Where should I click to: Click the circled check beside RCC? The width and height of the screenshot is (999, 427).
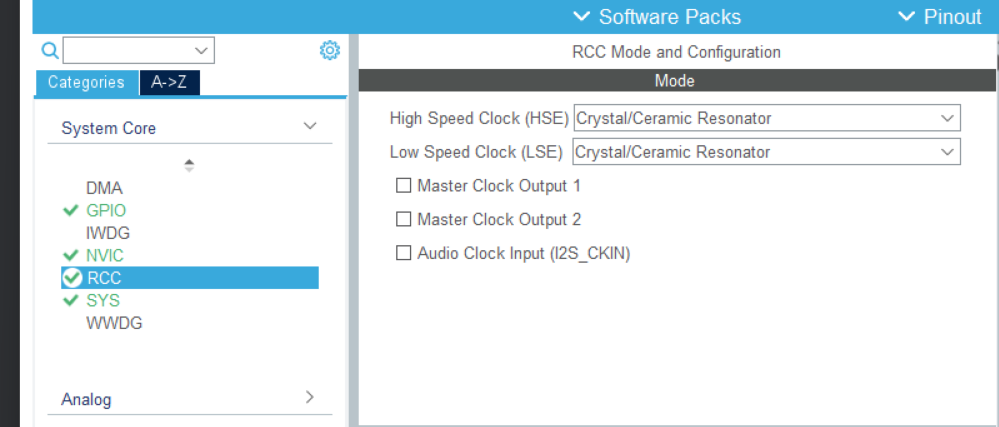pos(72,278)
